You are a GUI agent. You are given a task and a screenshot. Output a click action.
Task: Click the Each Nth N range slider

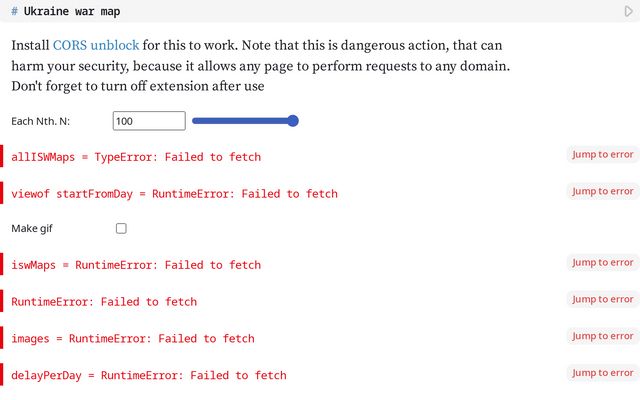[245, 121]
